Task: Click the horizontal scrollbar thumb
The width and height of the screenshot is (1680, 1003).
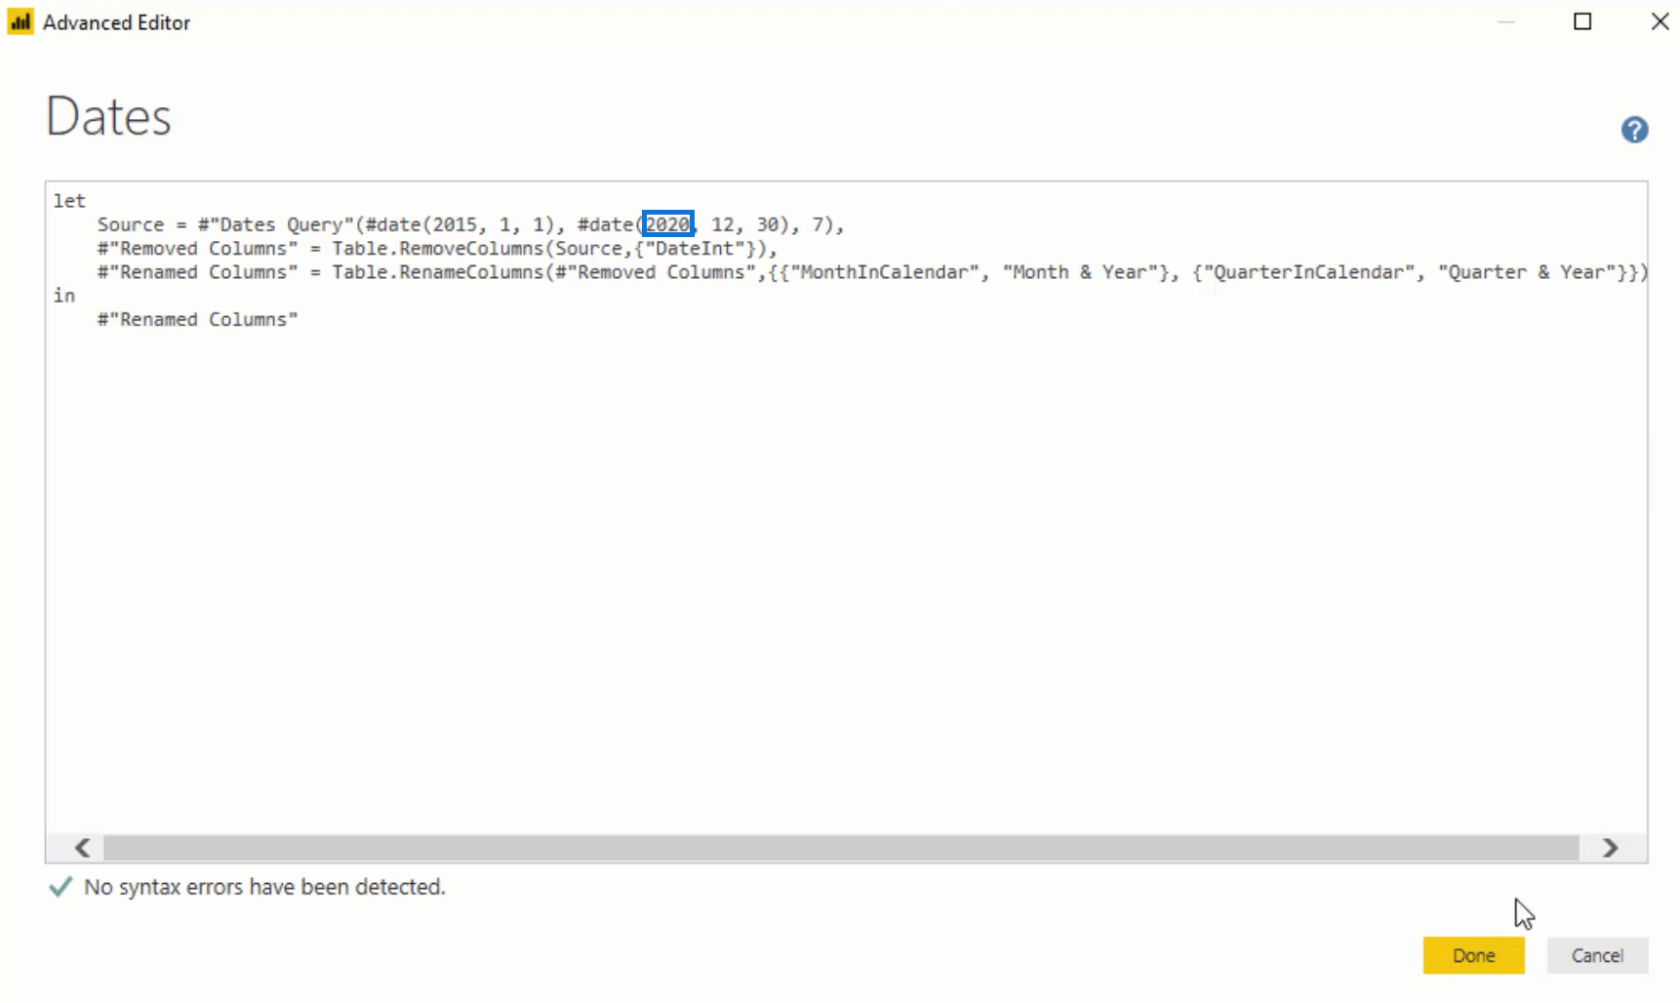Action: [x=841, y=848]
